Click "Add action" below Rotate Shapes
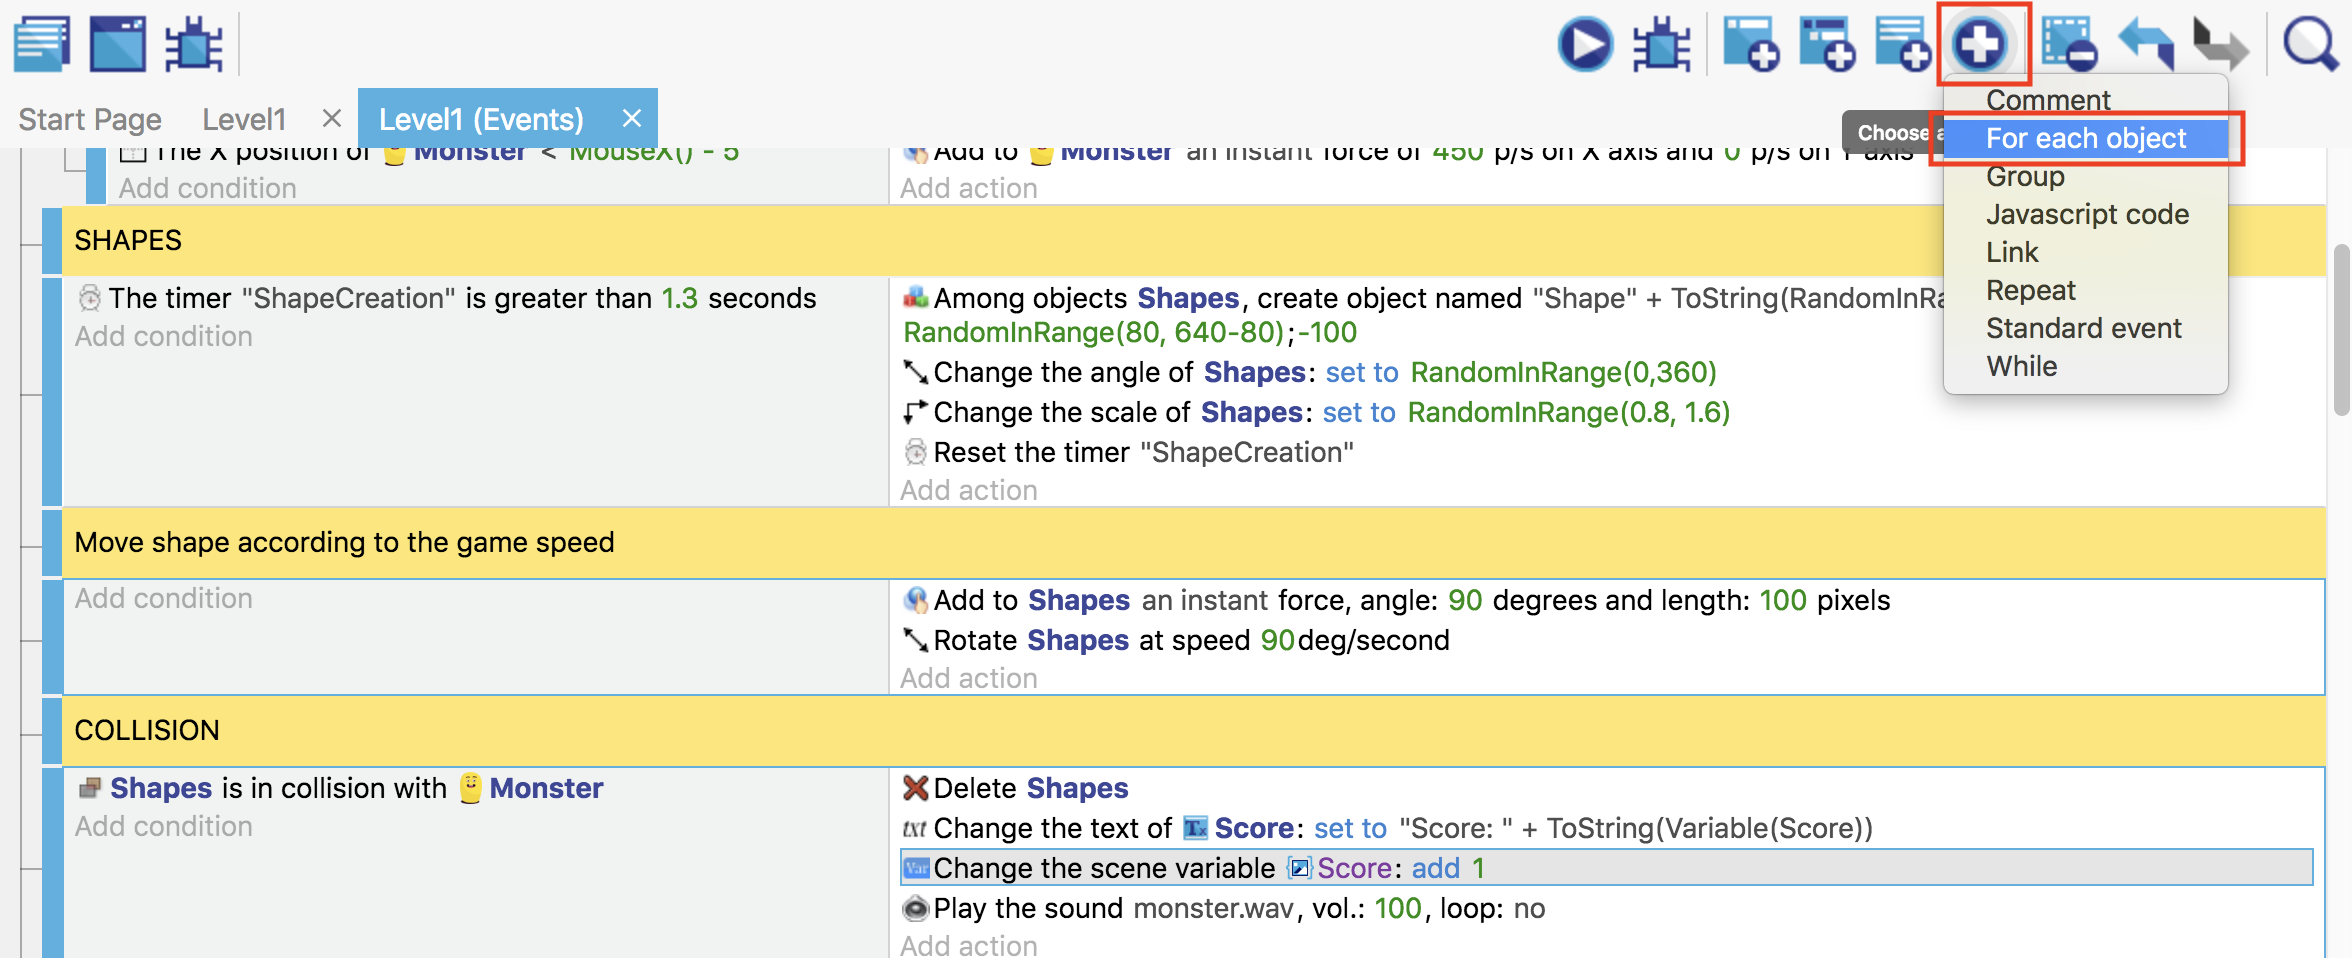The width and height of the screenshot is (2352, 958). tap(968, 678)
